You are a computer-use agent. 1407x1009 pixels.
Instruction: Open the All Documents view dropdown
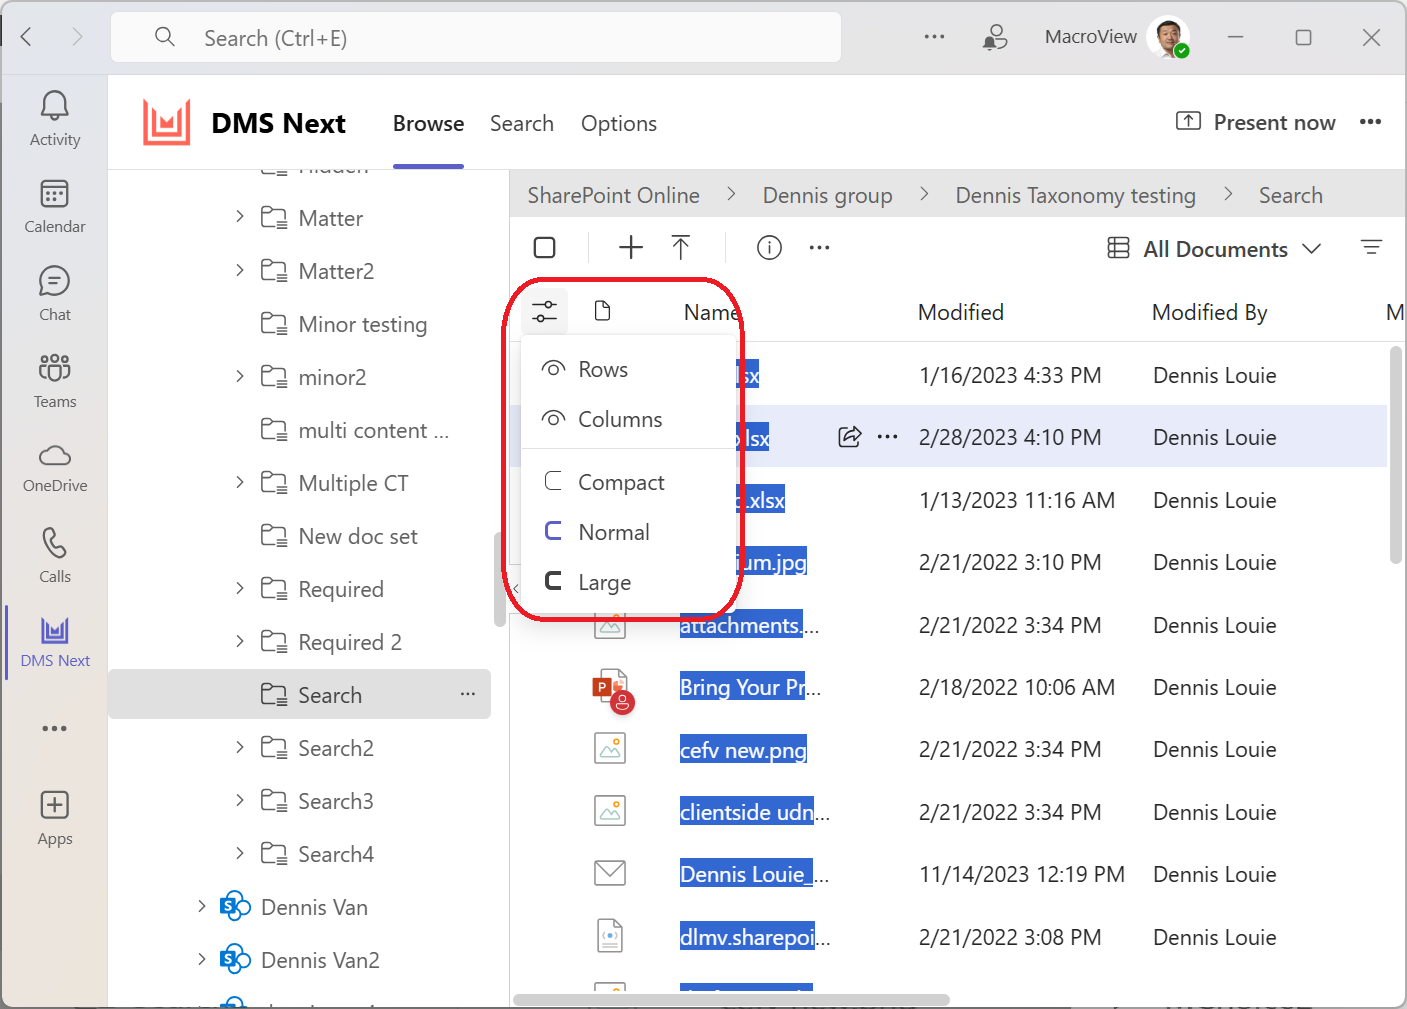[x=1215, y=249]
